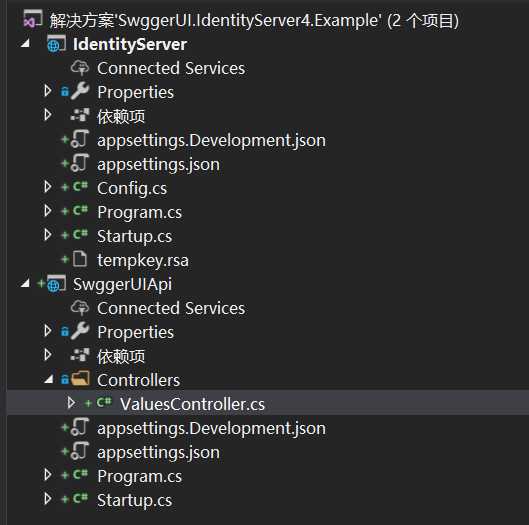Image resolution: width=529 pixels, height=525 pixels.
Task: Collapse the Controllers folder
Action: click(49, 379)
